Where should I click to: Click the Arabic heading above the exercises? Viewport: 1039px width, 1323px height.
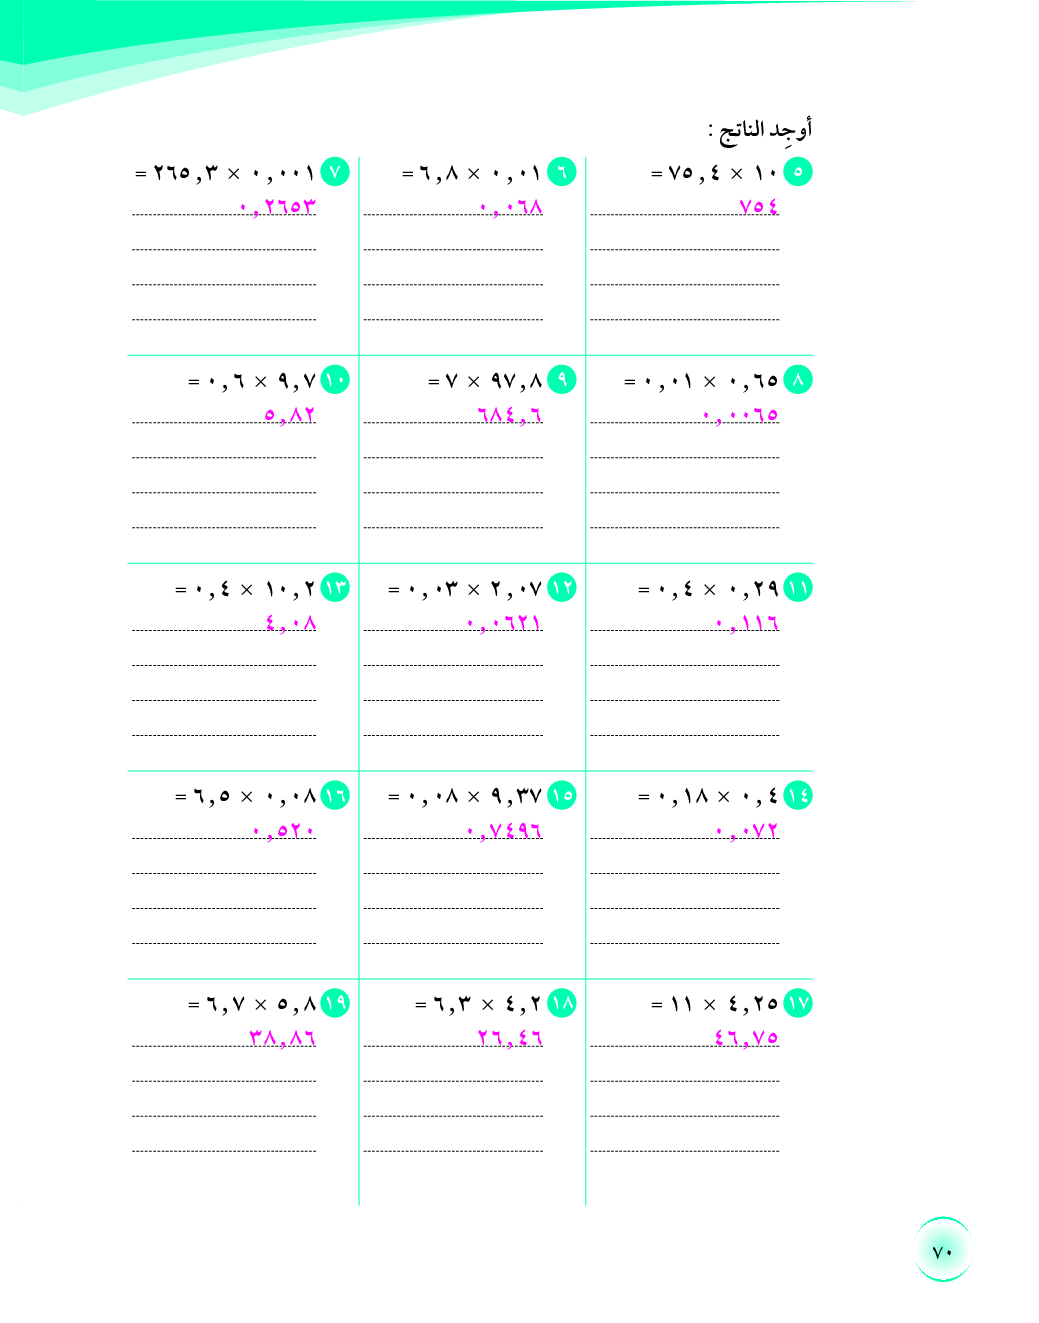tap(760, 129)
